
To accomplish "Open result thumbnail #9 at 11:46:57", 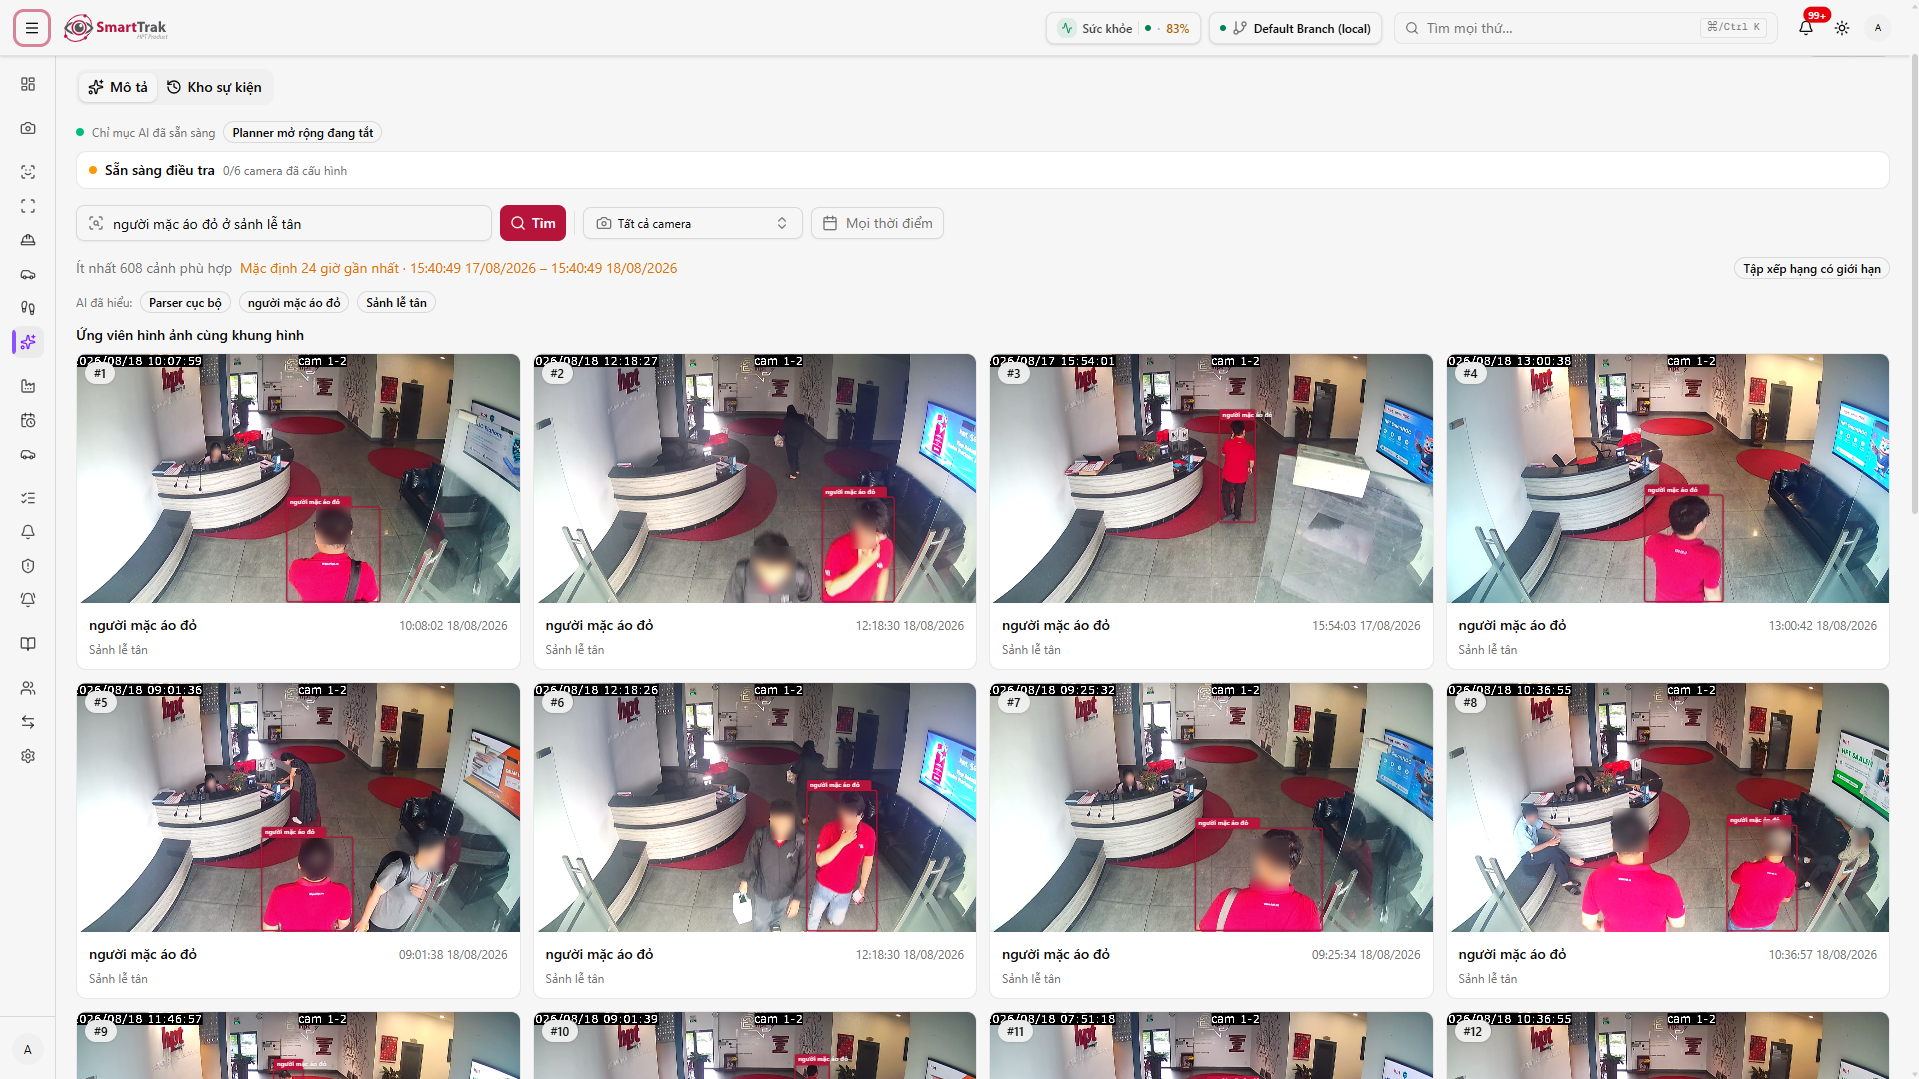I will (x=298, y=1045).
